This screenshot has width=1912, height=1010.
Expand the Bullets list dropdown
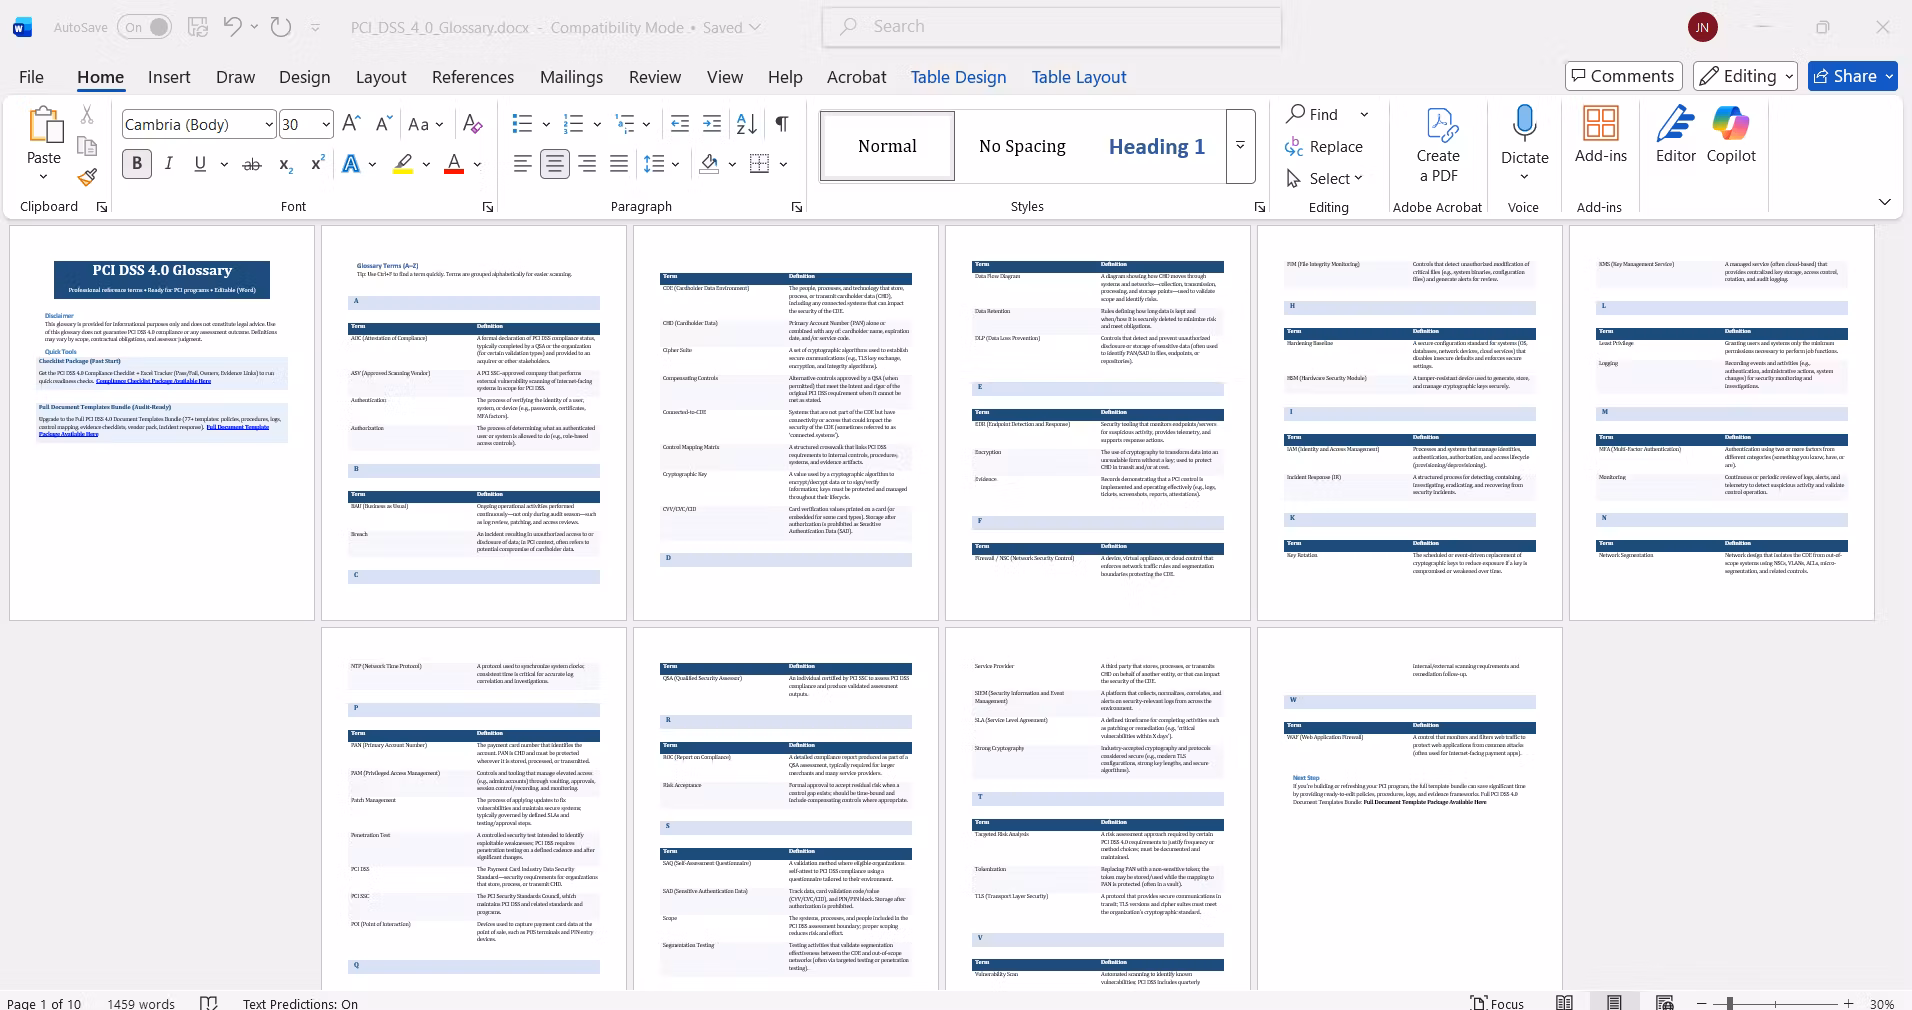[x=546, y=124]
